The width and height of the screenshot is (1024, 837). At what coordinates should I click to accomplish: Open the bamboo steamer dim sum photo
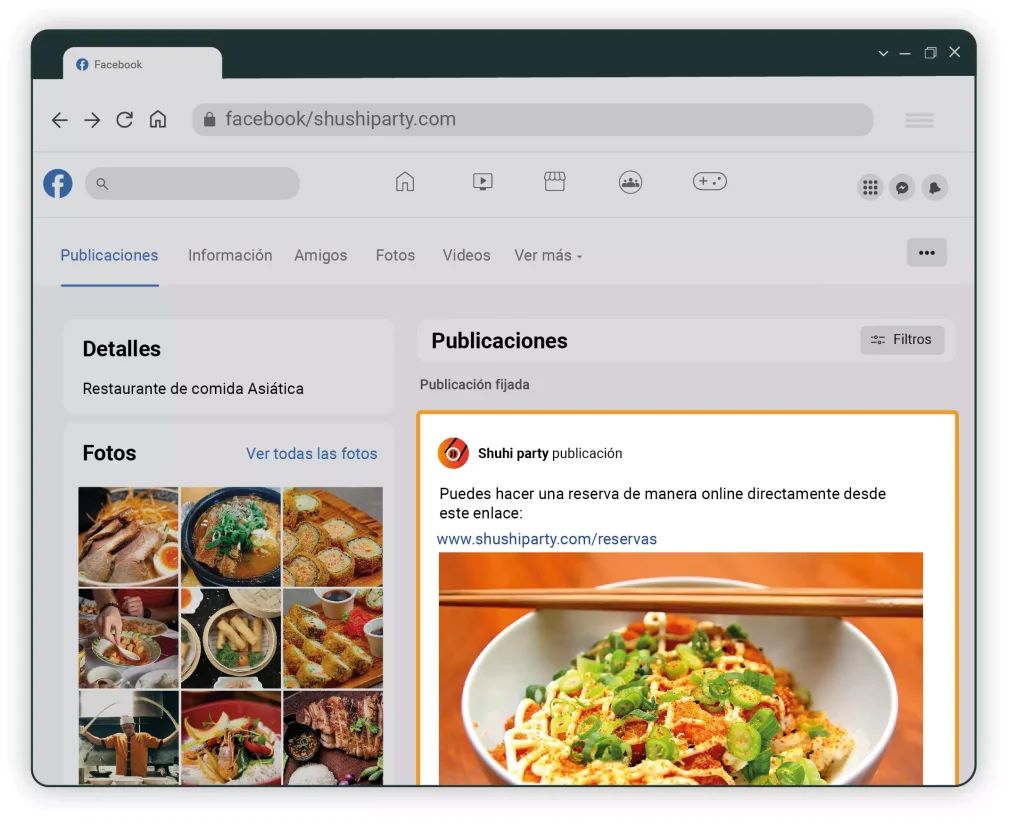tap(231, 639)
